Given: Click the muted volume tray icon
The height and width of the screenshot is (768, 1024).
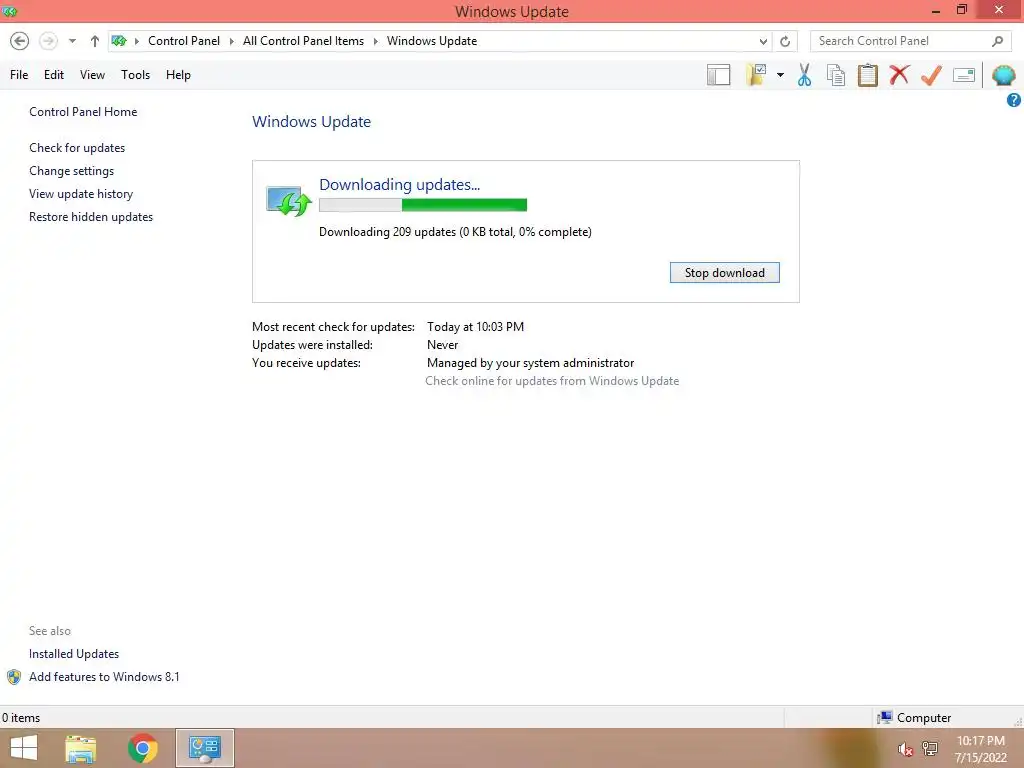Looking at the screenshot, I should (905, 749).
